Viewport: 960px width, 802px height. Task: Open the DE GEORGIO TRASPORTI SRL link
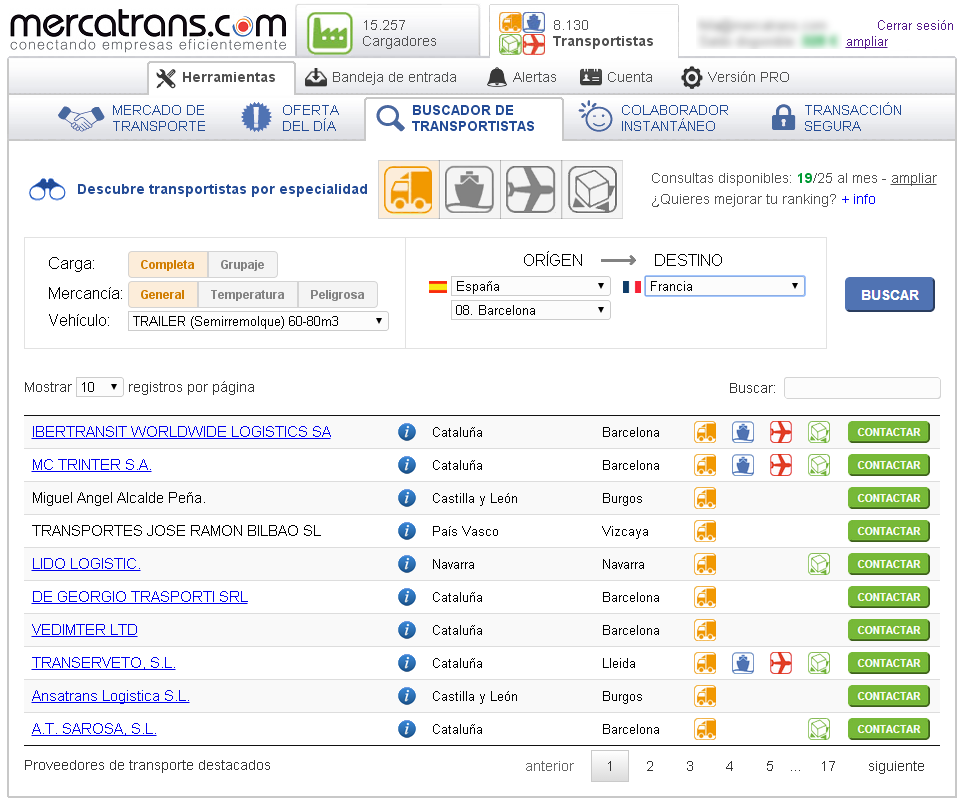coord(140,597)
